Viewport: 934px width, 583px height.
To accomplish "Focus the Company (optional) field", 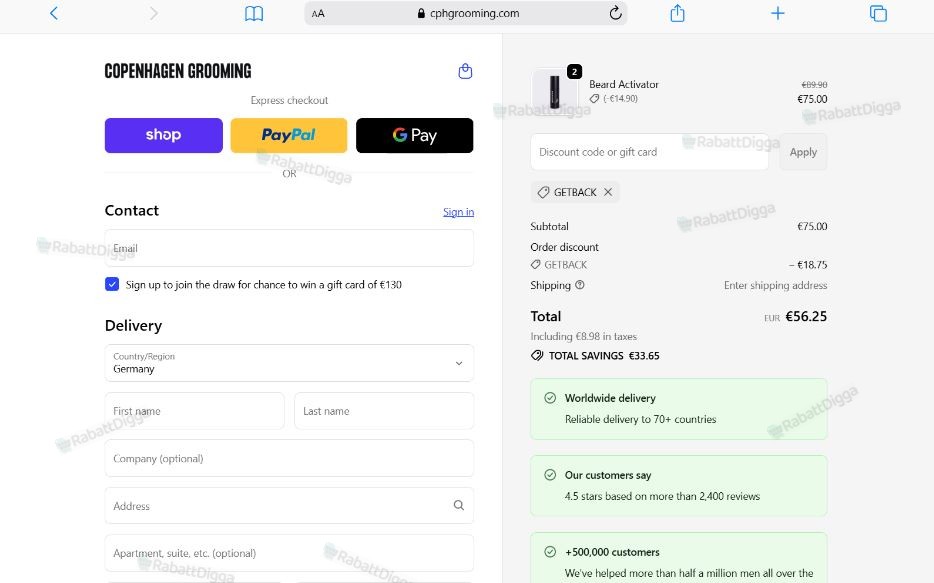I will click(x=289, y=458).
